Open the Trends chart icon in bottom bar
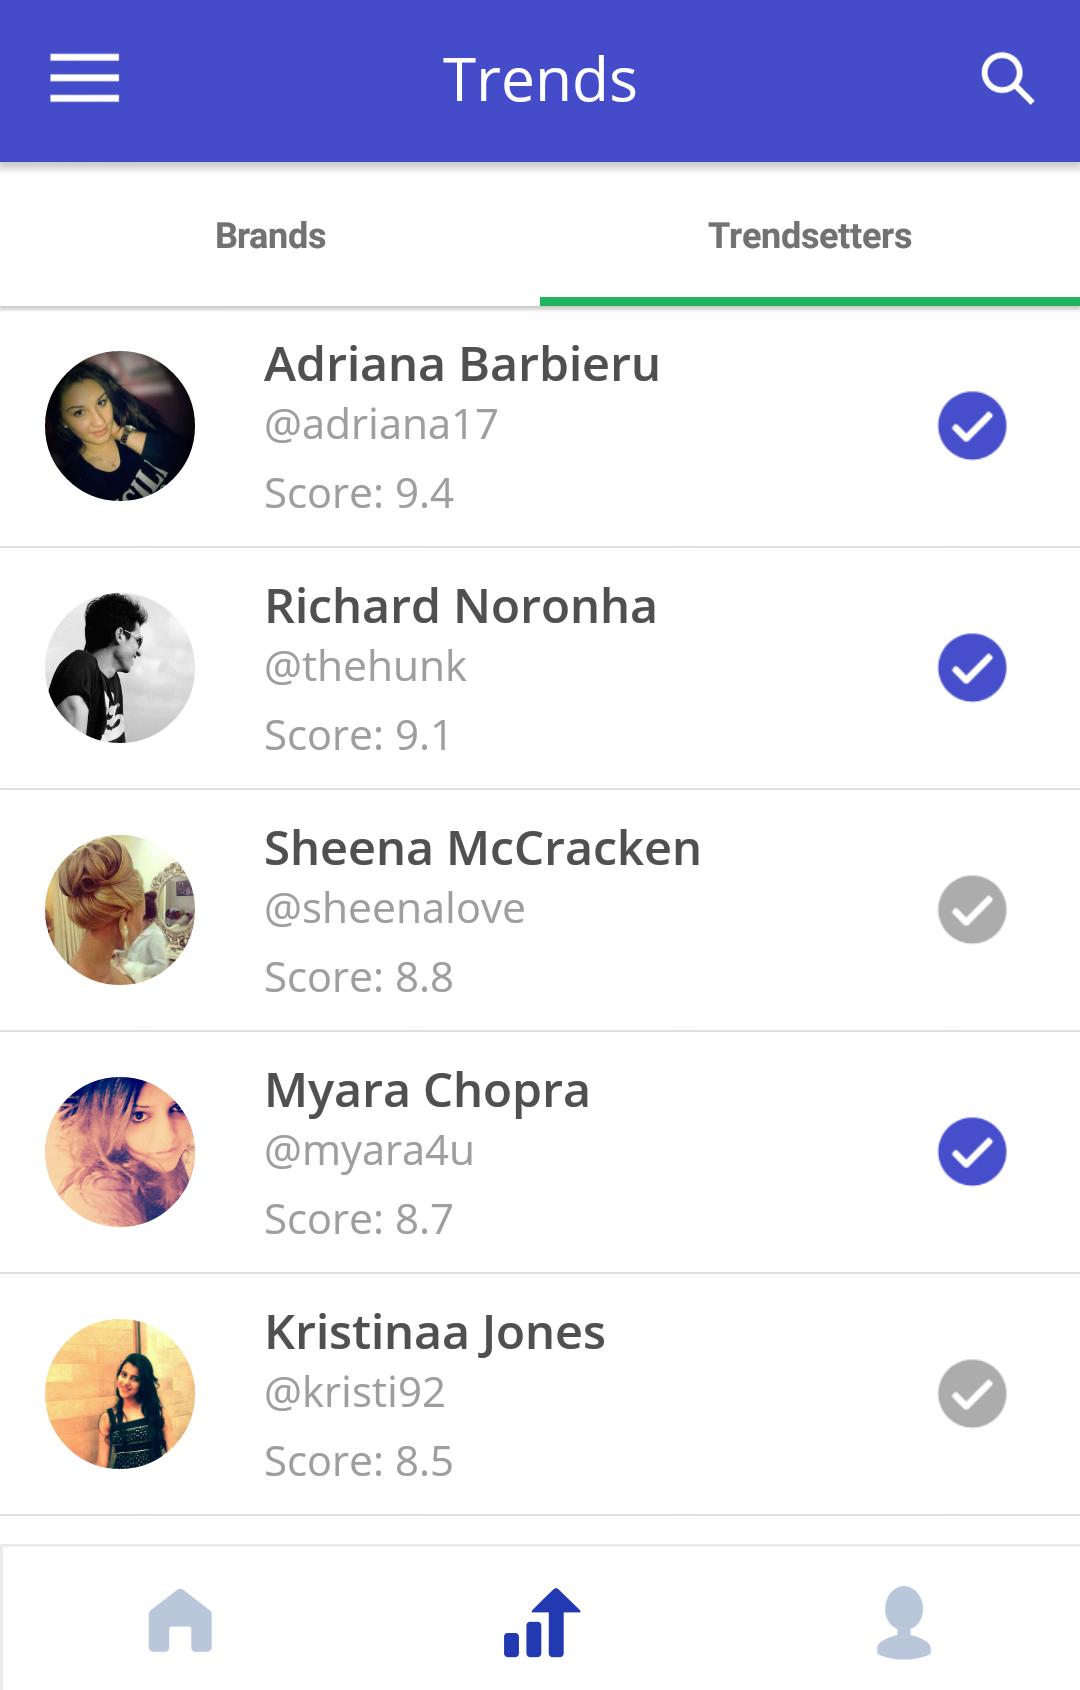The image size is (1080, 1690). coord(541,1622)
